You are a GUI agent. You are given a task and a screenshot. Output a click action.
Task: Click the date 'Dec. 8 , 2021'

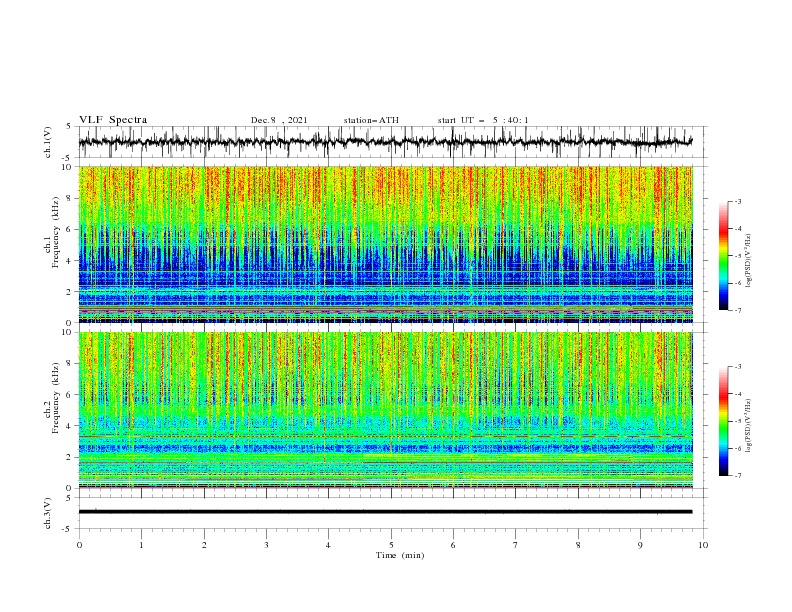coord(279,120)
